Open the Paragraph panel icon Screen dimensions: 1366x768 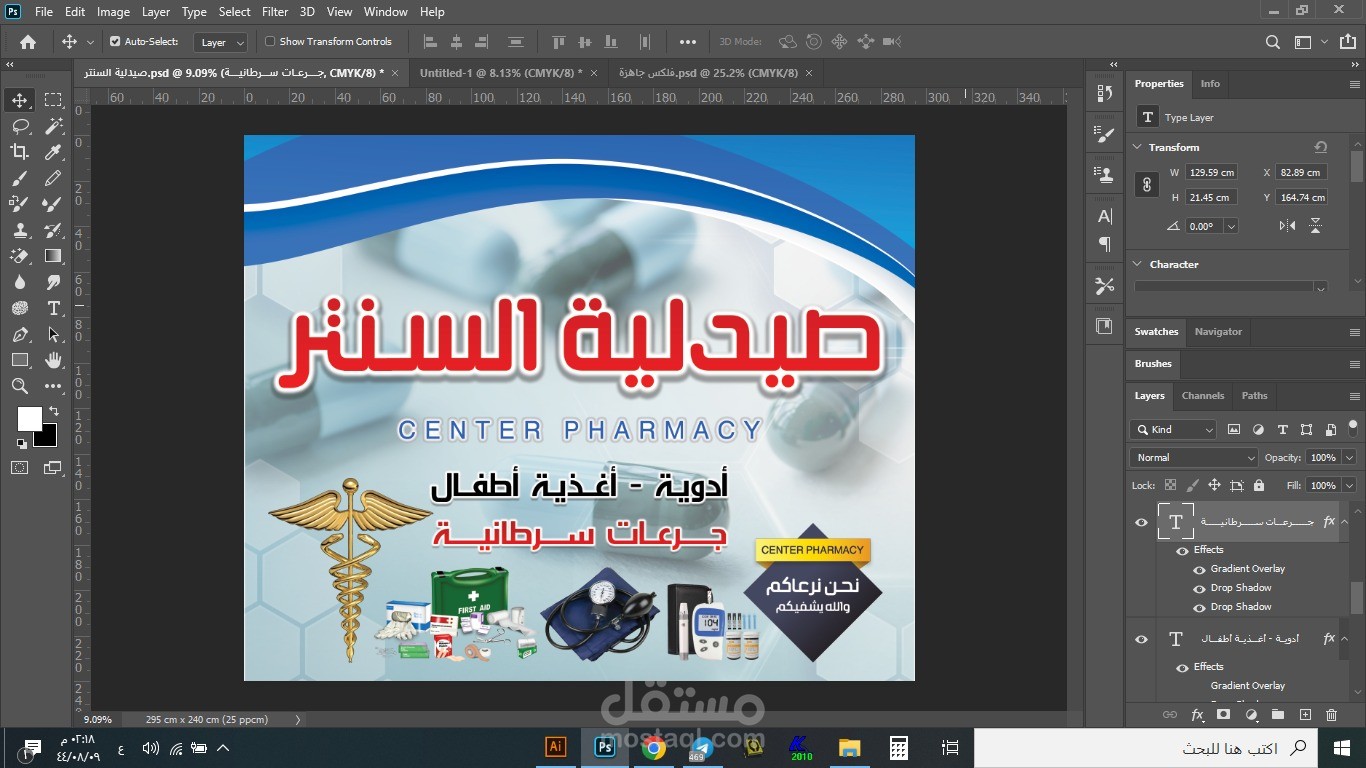coord(1105,243)
